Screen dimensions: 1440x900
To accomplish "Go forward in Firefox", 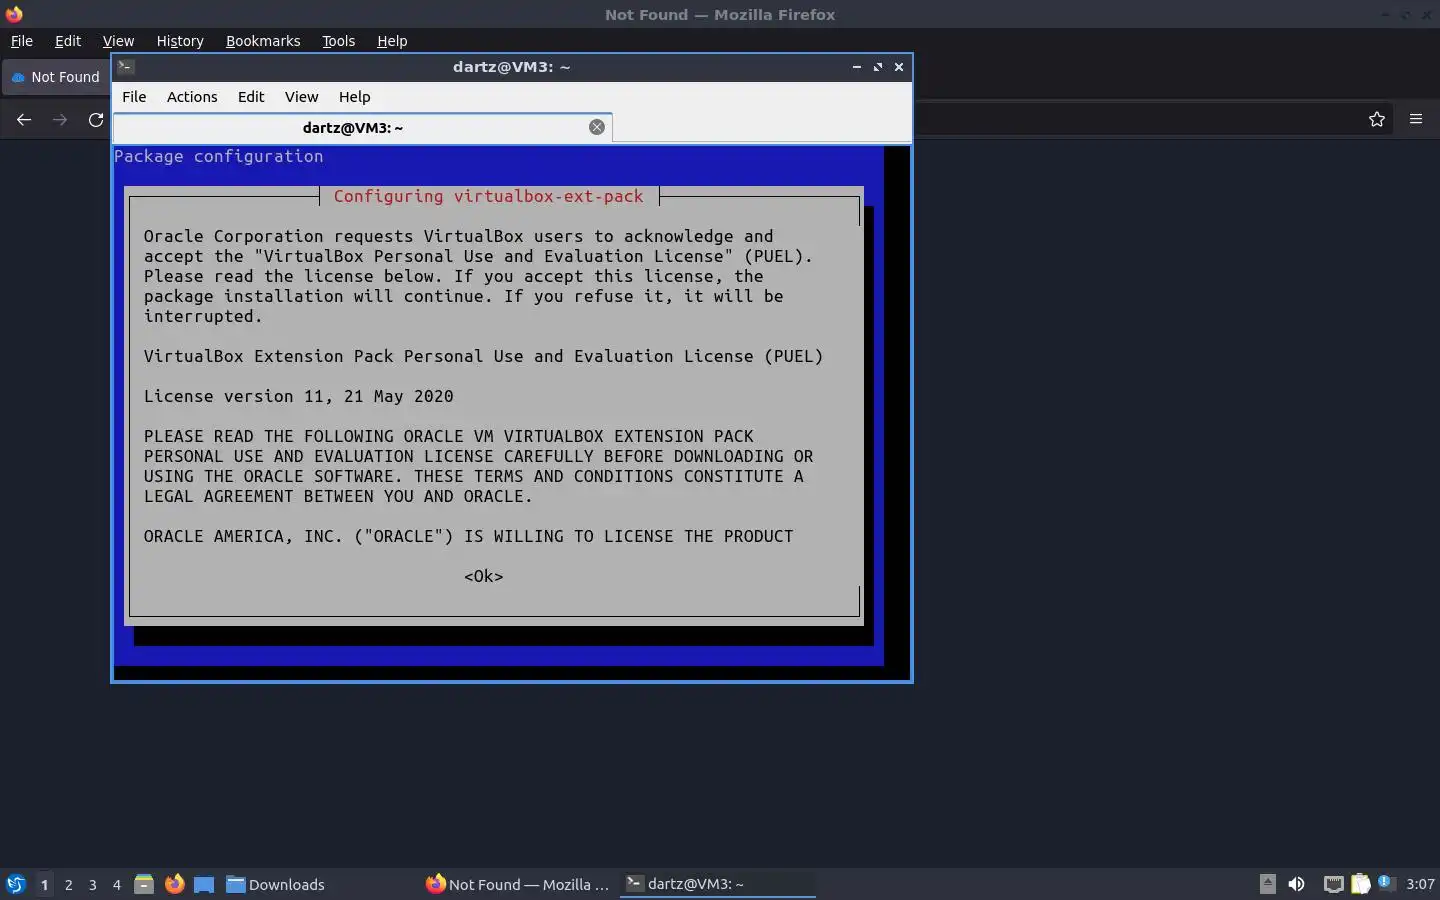I will tap(60, 119).
